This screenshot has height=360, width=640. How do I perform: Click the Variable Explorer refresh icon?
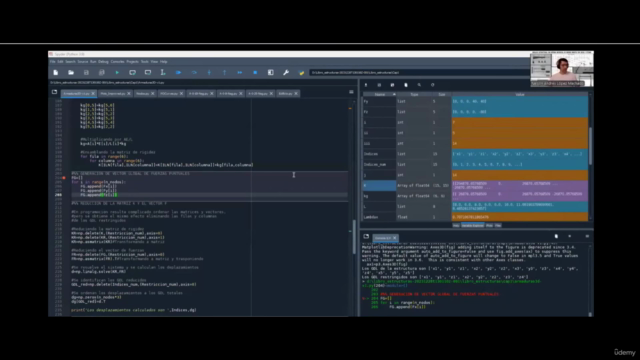pyautogui.click(x=433, y=85)
